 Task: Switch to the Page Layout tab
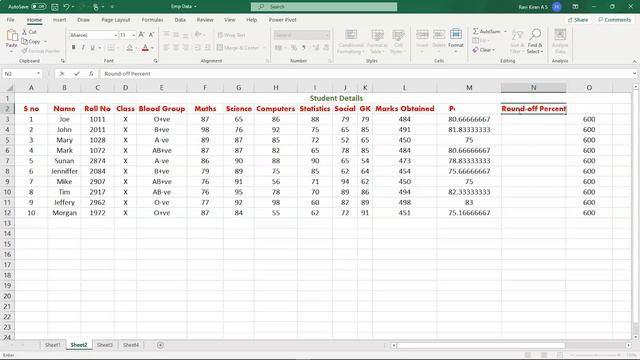116,20
